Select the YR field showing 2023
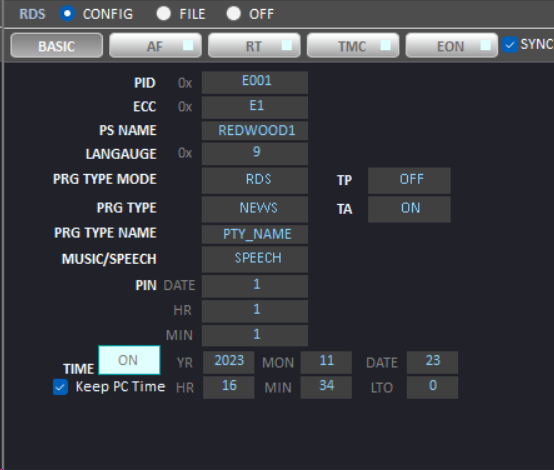The image size is (554, 470). click(x=229, y=362)
